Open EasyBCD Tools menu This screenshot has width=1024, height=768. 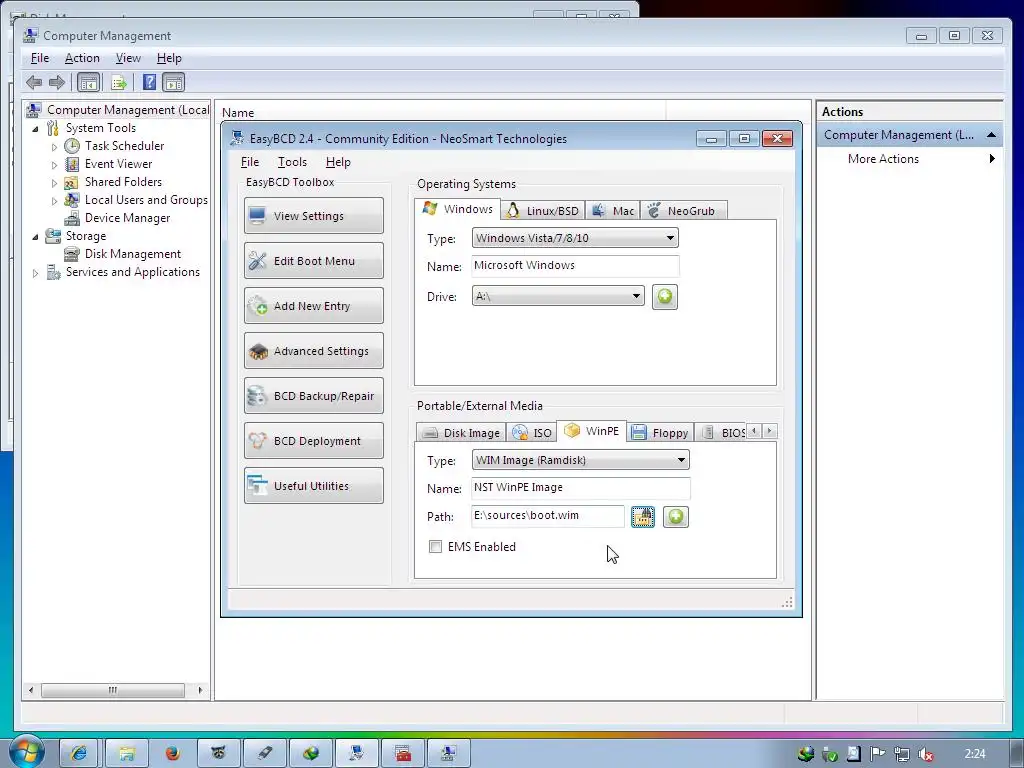[292, 162]
